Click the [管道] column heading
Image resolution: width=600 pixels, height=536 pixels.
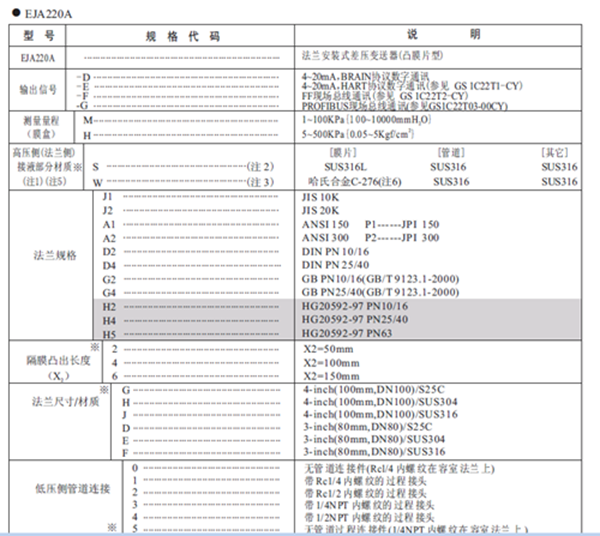pos(451,153)
